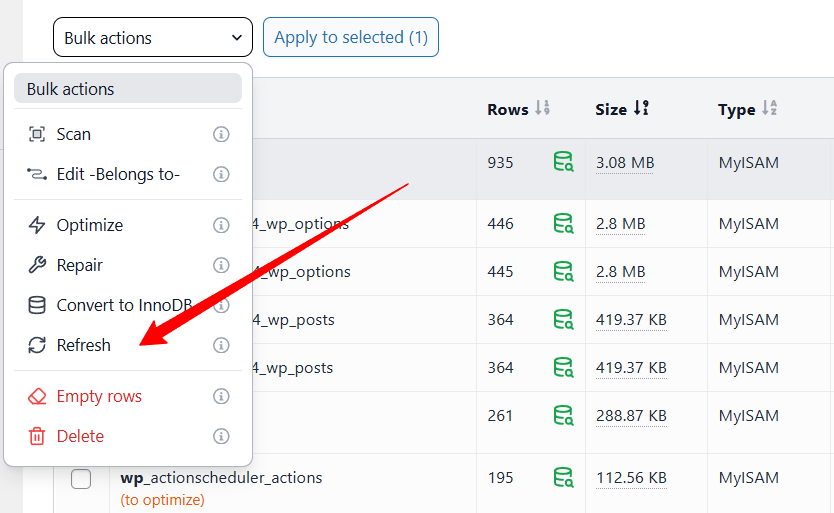
Task: Click the 195 rows count cell
Action: pyautogui.click(x=501, y=477)
